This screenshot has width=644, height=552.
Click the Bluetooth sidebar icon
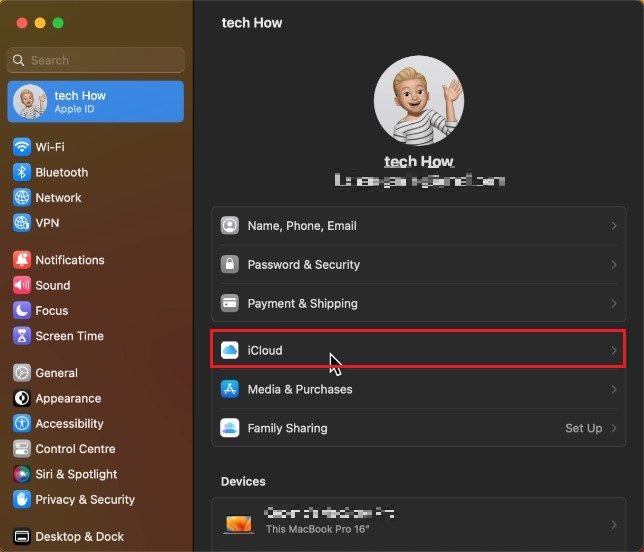click(22, 172)
